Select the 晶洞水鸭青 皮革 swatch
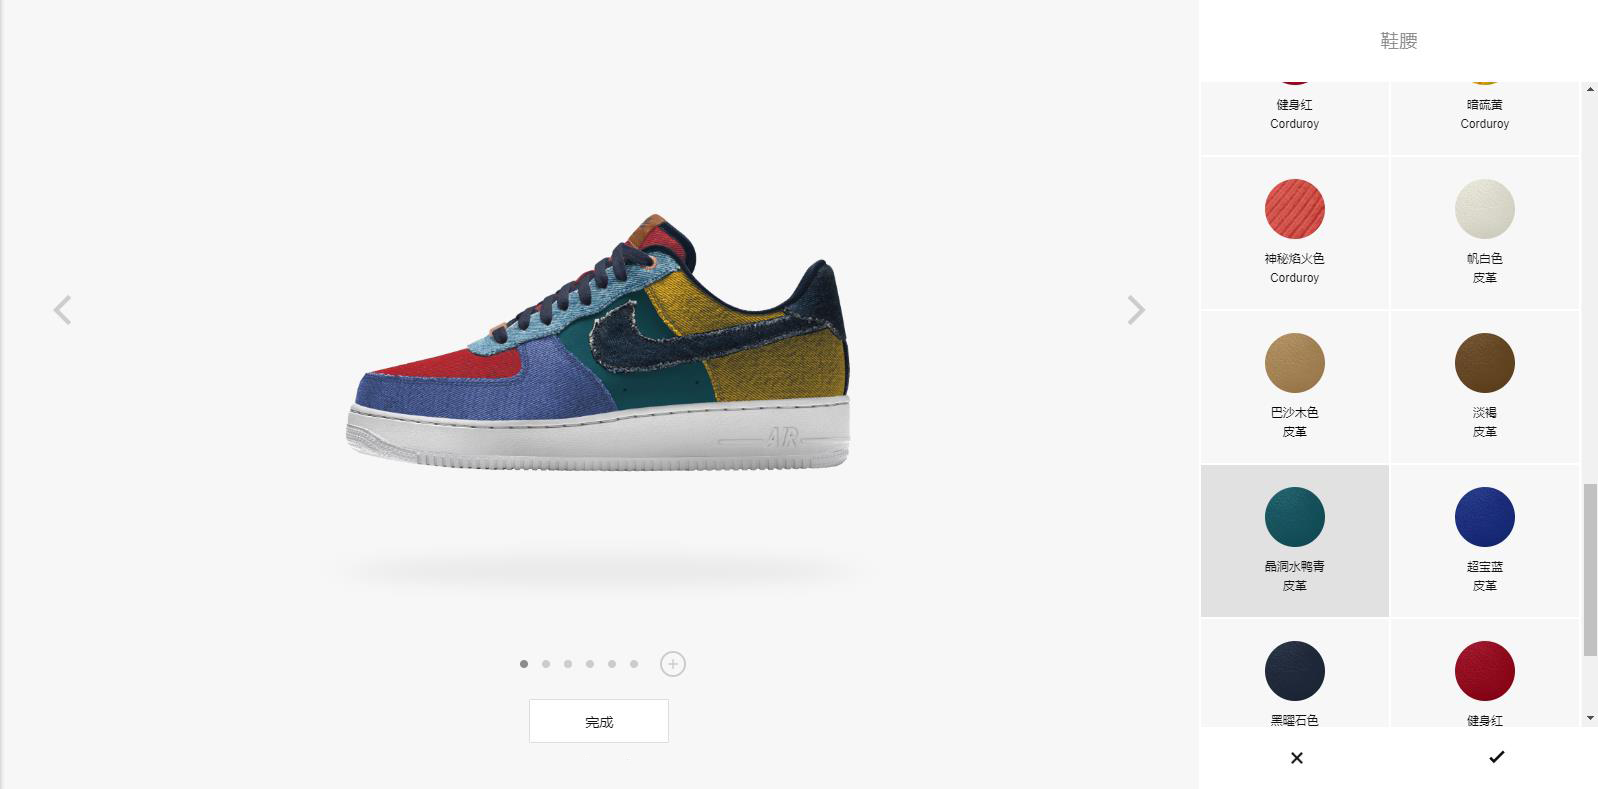This screenshot has height=789, width=1598. [x=1295, y=541]
